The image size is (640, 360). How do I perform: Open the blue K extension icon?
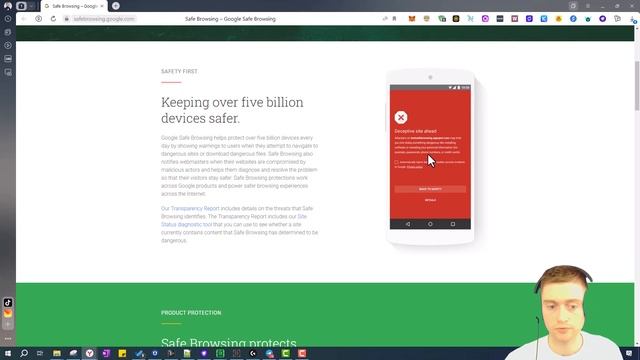[544, 19]
